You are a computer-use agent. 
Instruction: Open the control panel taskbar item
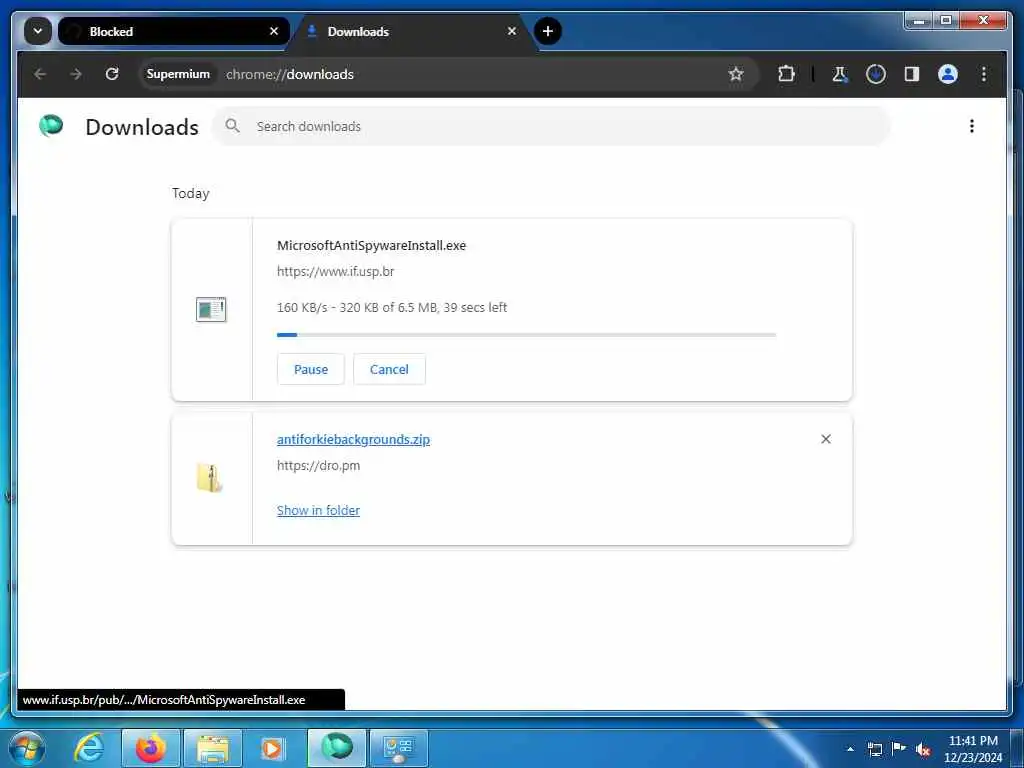(399, 748)
